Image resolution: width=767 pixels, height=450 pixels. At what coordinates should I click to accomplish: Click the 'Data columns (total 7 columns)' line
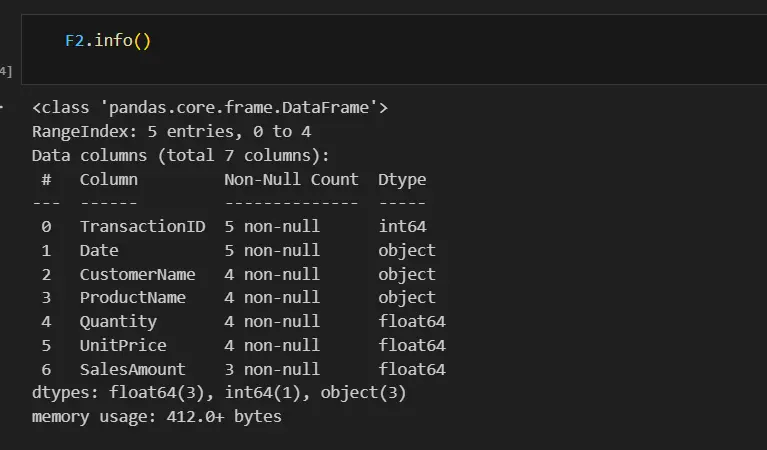(180, 155)
